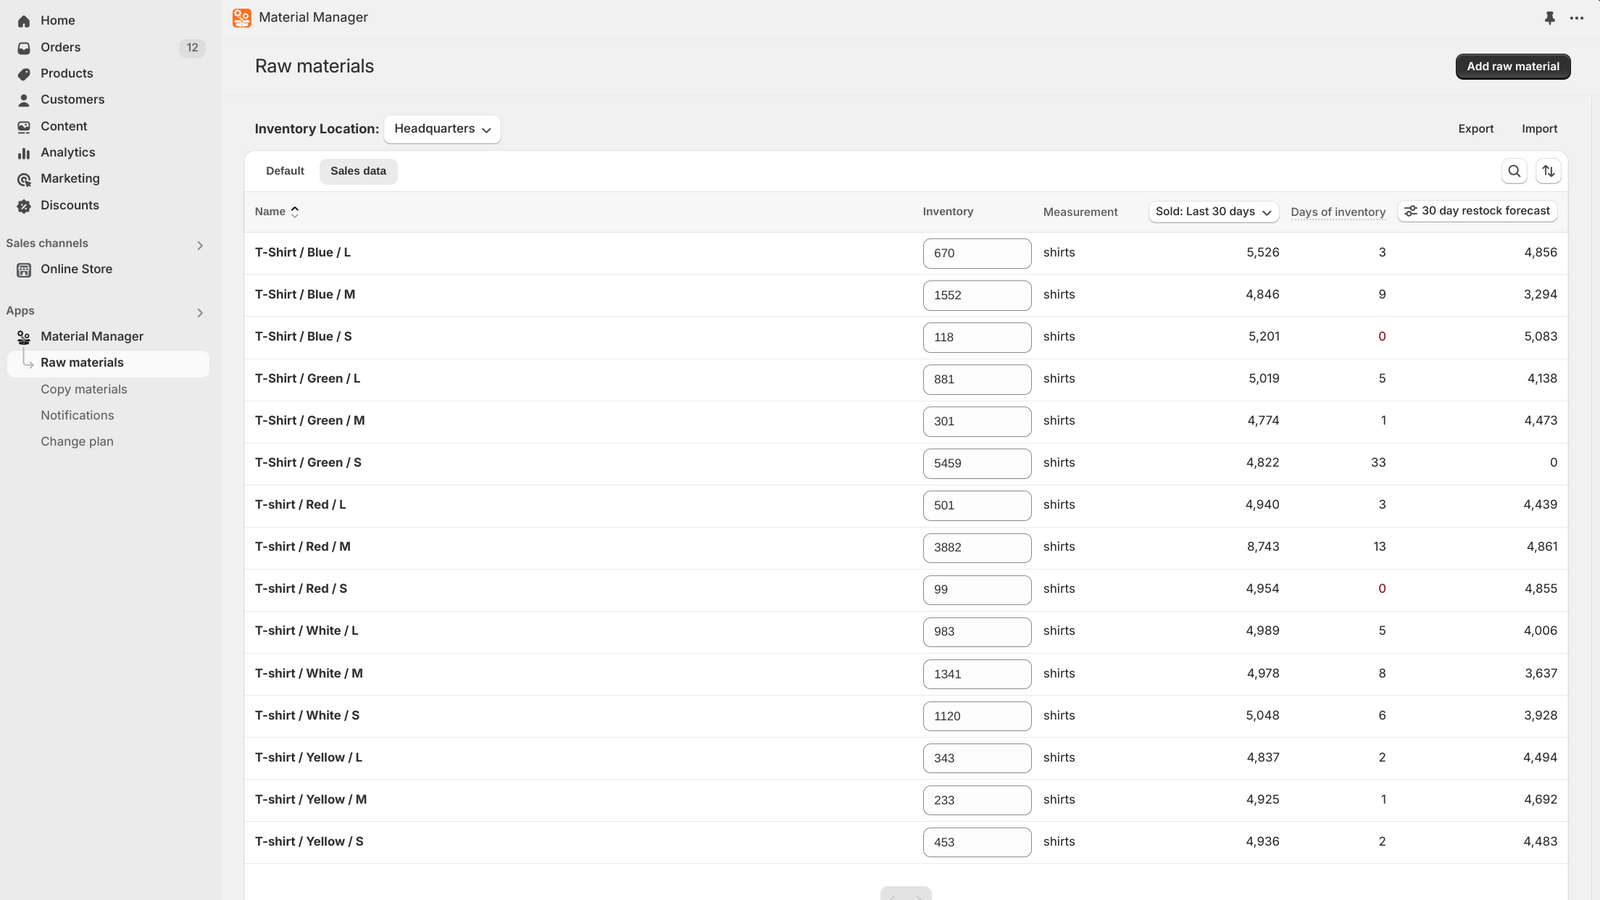The height and width of the screenshot is (900, 1600).
Task: Click the Home icon in the sidebar
Action: [x=24, y=21]
